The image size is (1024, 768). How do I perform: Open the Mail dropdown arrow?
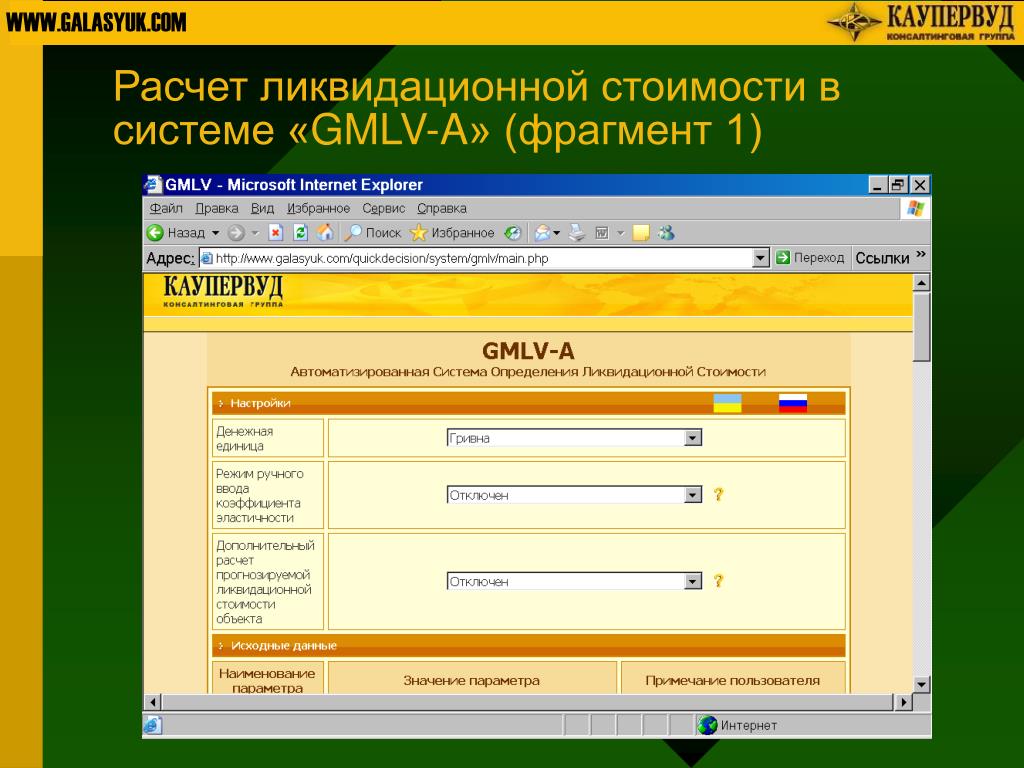point(556,232)
